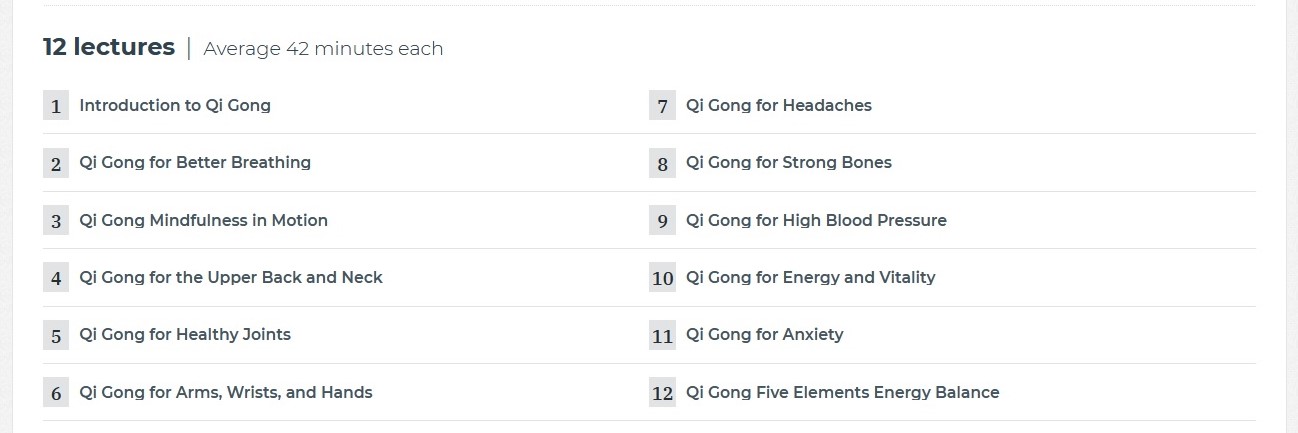Select Qi Gong for Energy and Vitality
The width and height of the screenshot is (1298, 433).
[x=810, y=277]
